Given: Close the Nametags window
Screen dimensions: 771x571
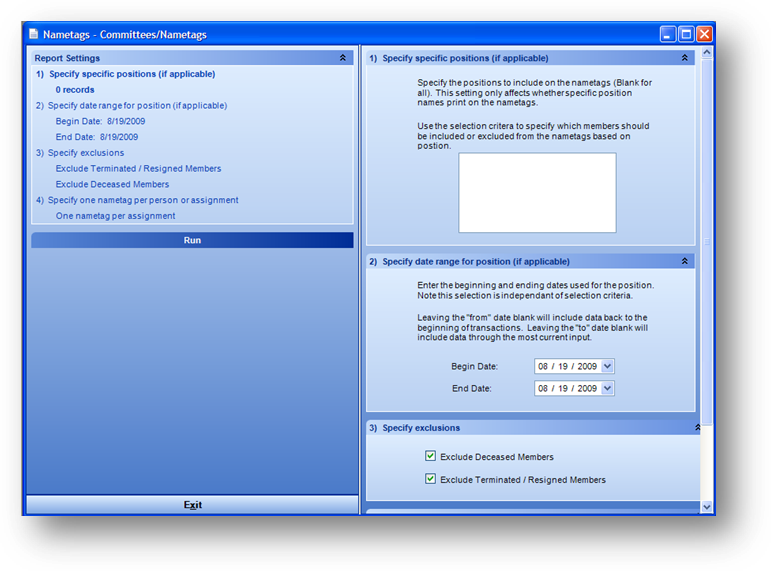Looking at the screenshot, I should 704,34.
